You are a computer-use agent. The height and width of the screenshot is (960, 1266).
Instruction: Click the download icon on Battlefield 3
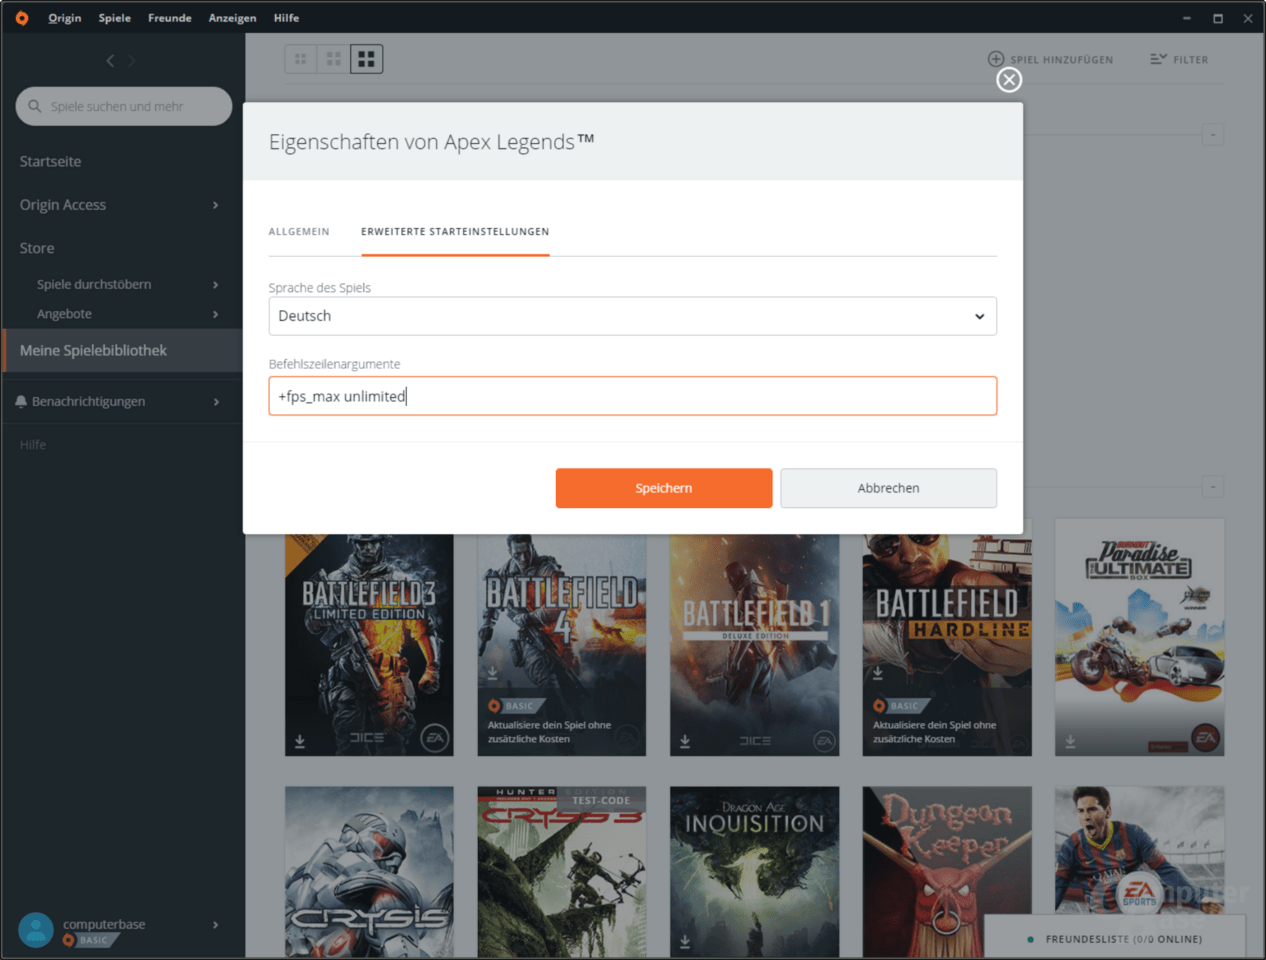point(298,741)
